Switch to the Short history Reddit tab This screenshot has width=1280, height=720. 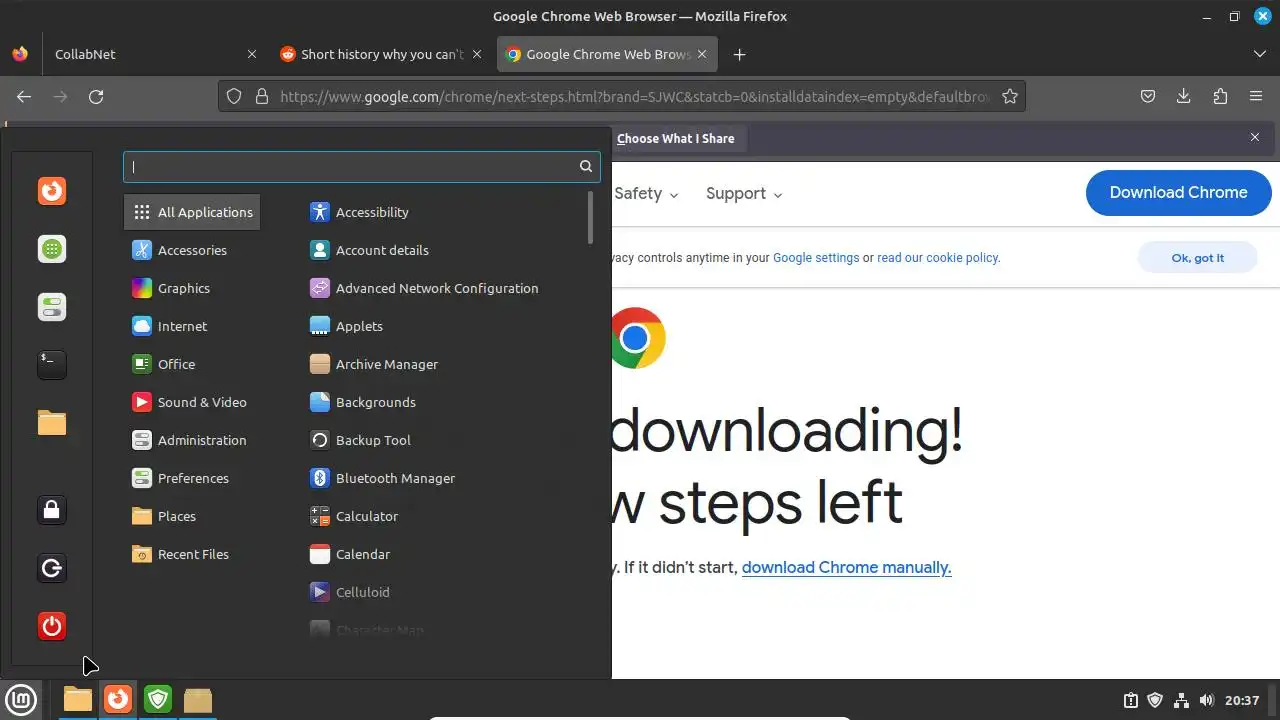(381, 54)
